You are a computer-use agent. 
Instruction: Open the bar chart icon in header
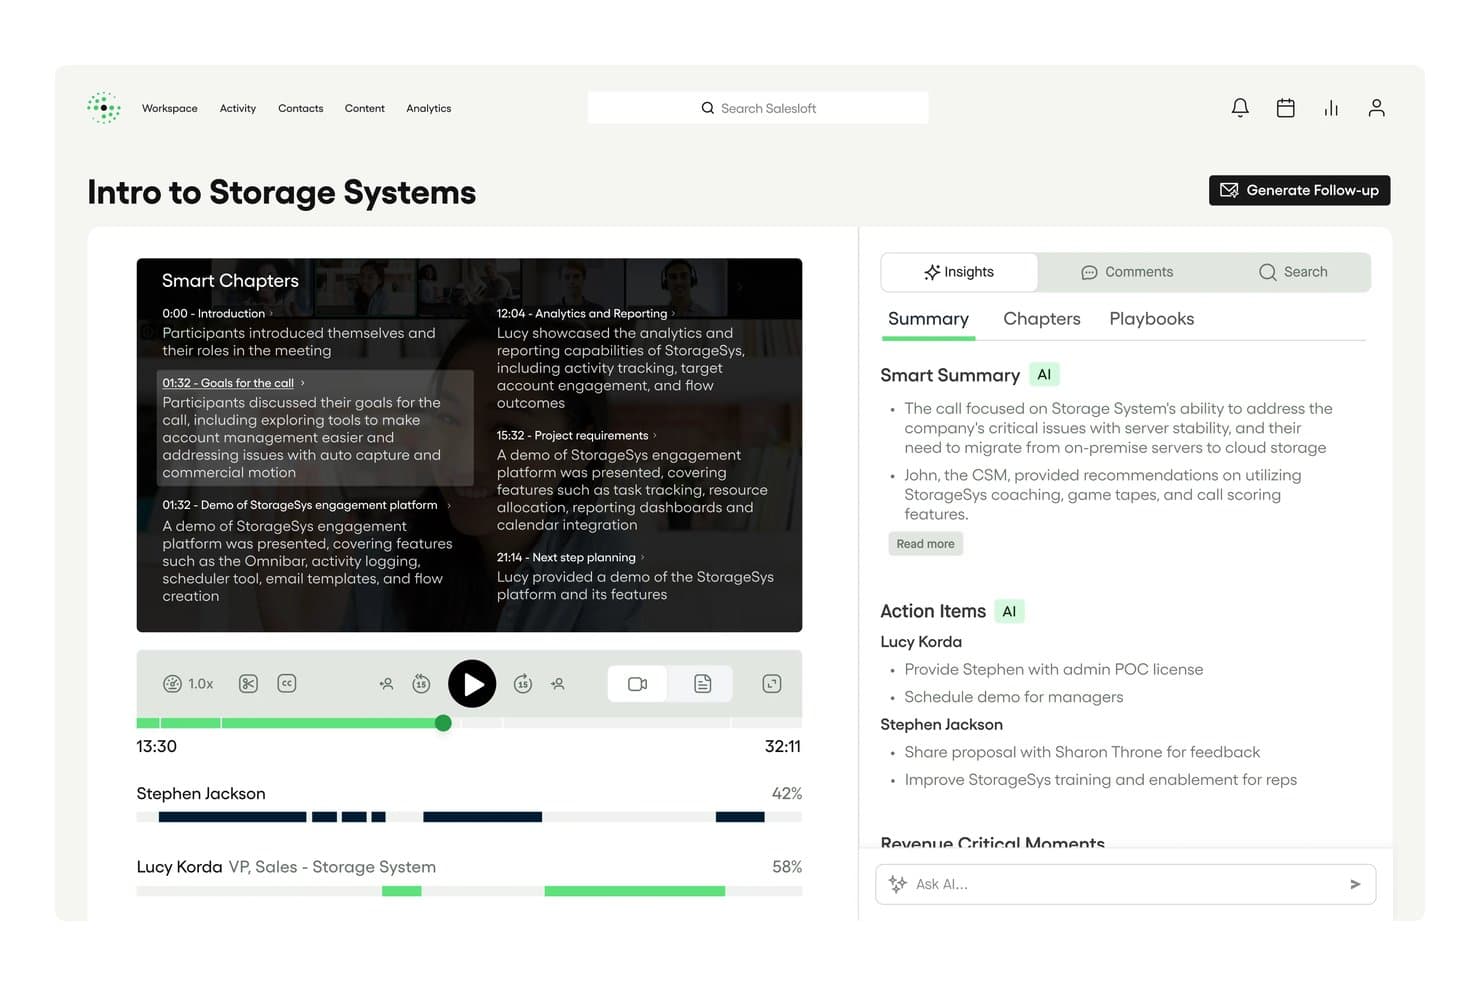coord(1331,108)
